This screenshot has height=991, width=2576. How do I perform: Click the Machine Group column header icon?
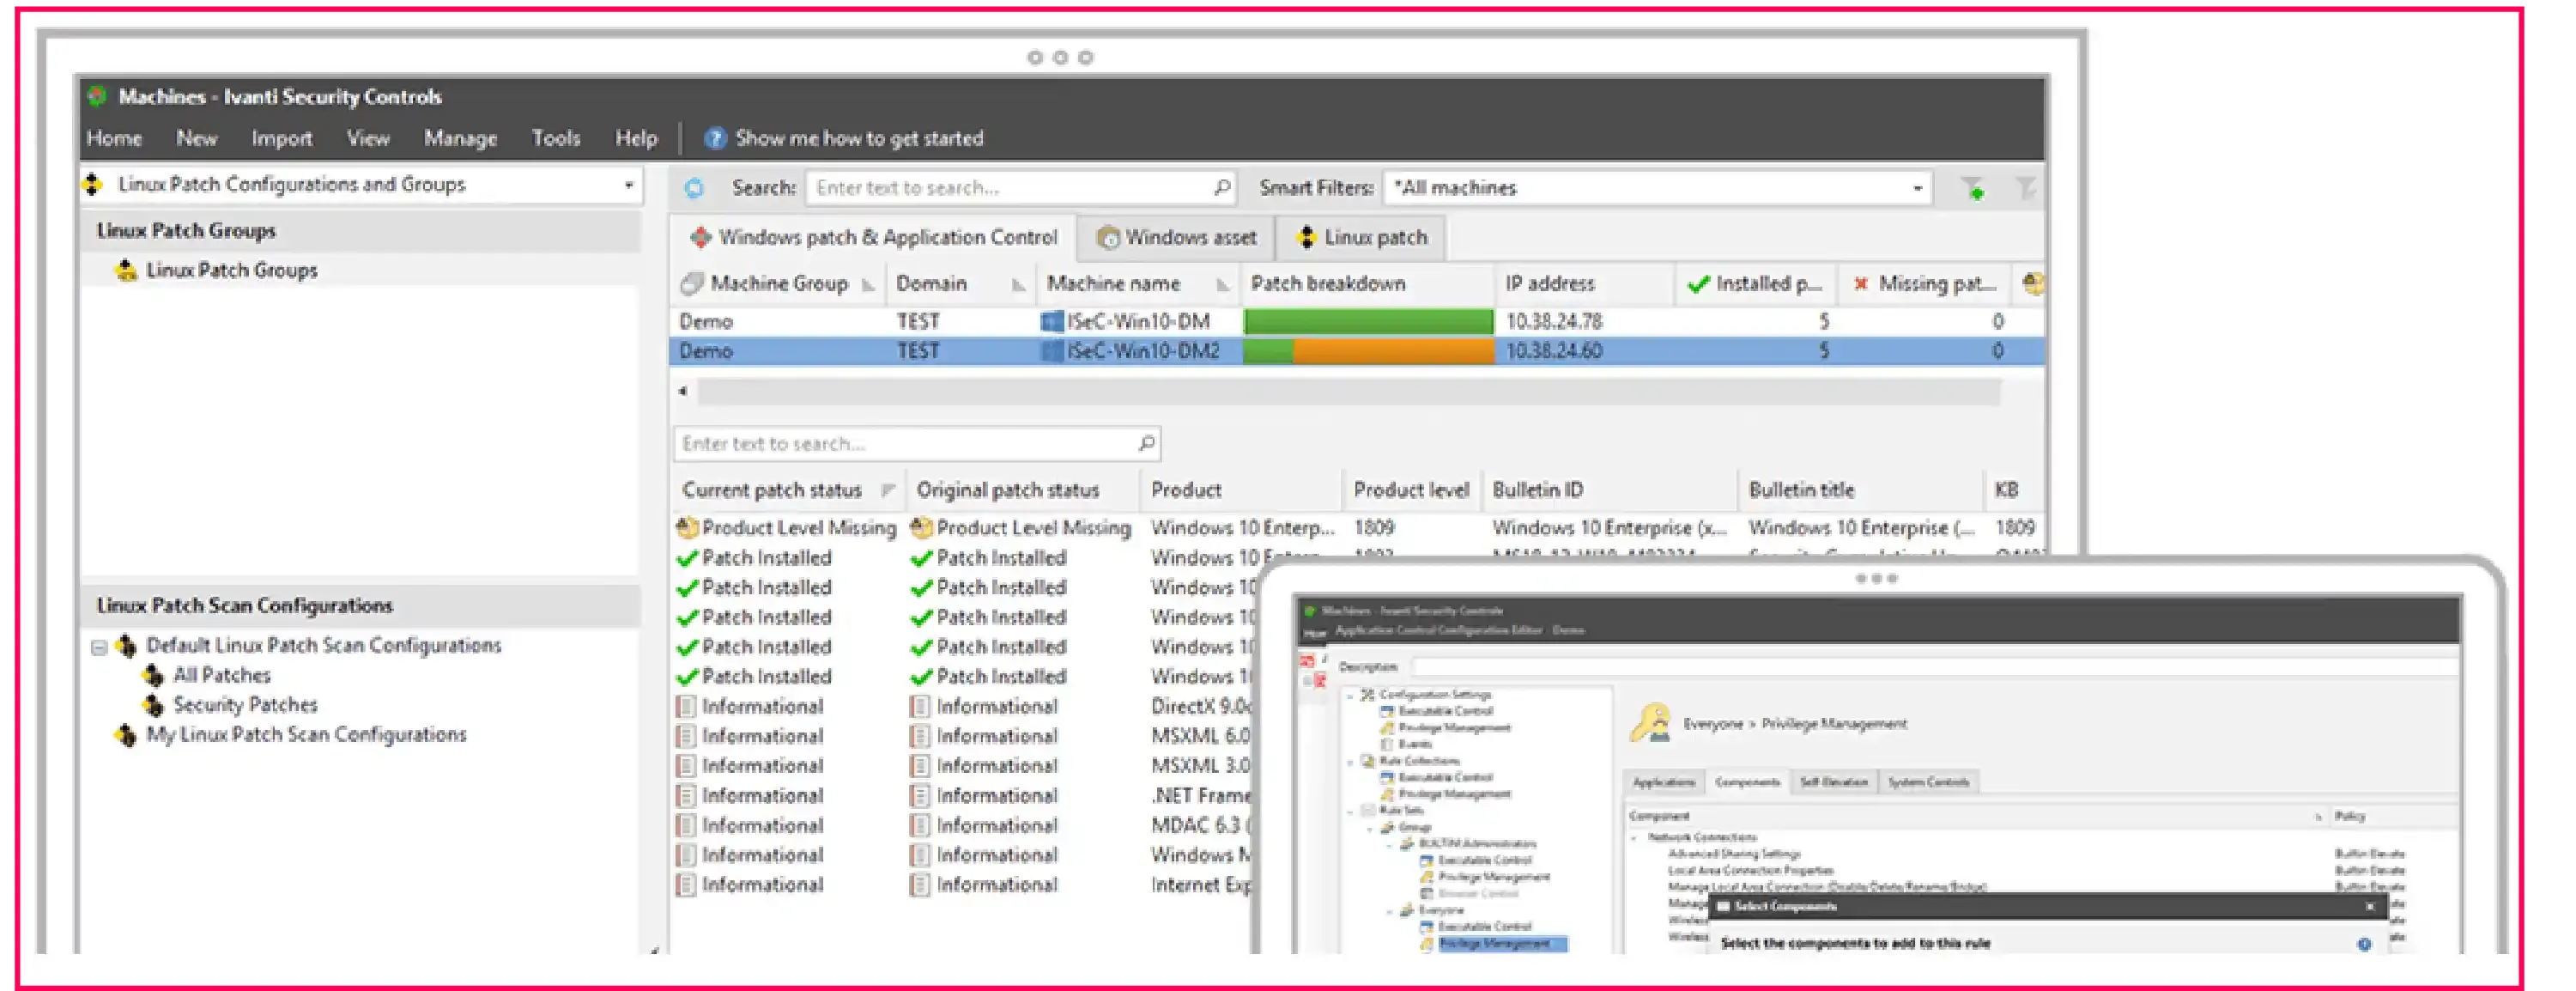691,284
